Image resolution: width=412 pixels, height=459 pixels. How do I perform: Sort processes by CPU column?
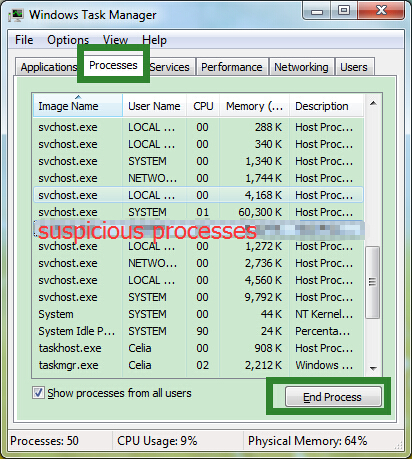click(203, 106)
